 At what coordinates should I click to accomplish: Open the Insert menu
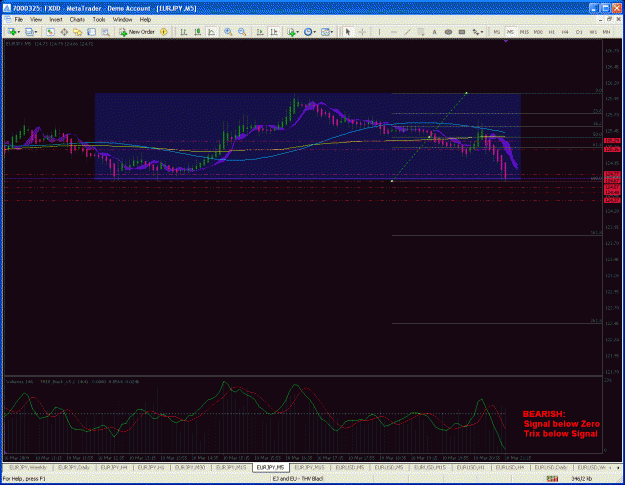click(x=56, y=20)
